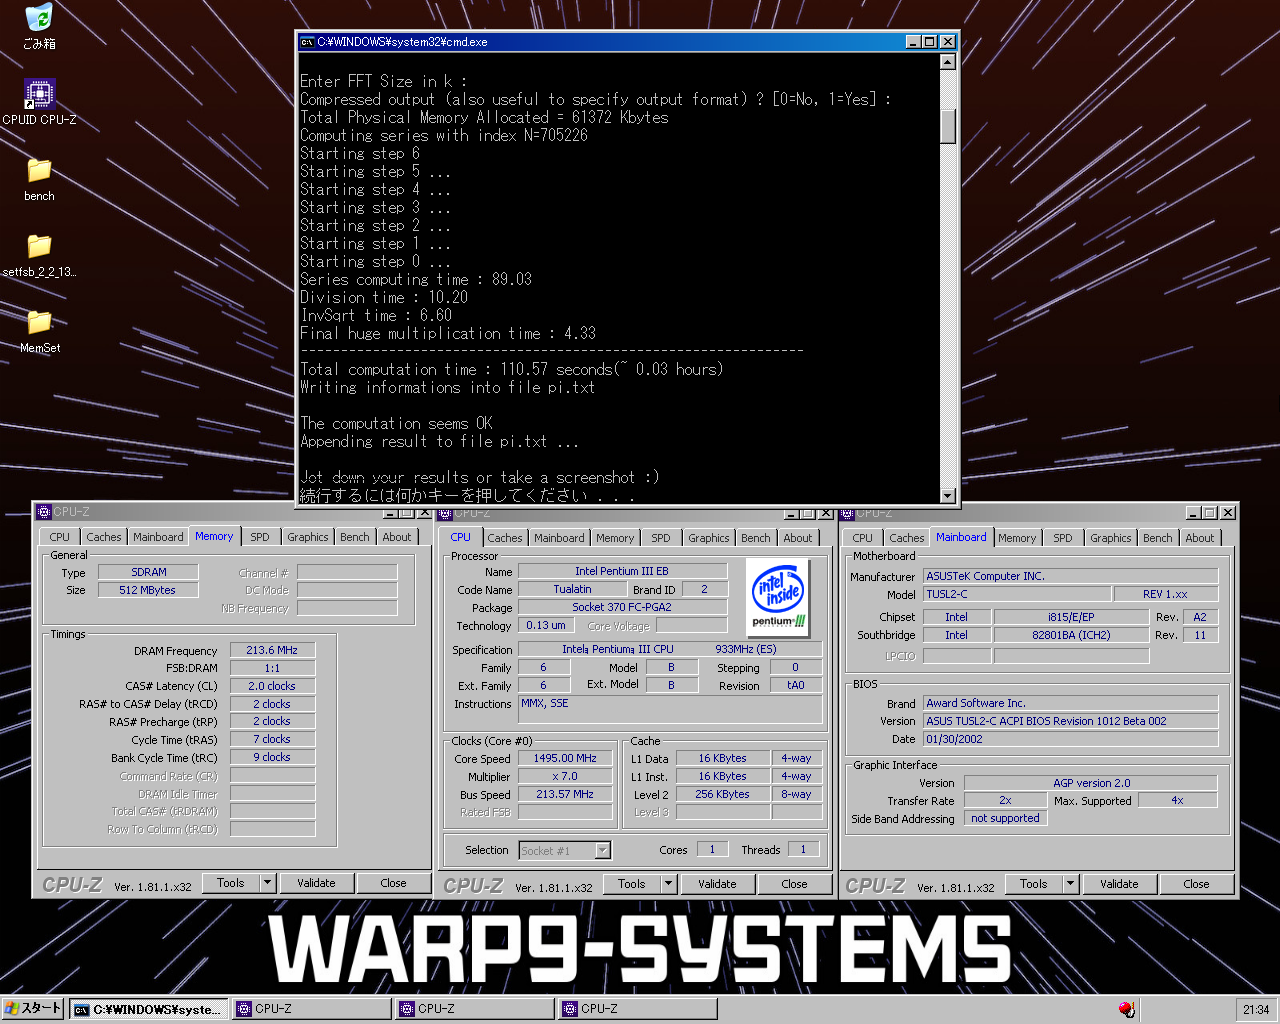The width and height of the screenshot is (1280, 1024).
Task: Click the multiplier x 7.0 value
Action: click(565, 777)
